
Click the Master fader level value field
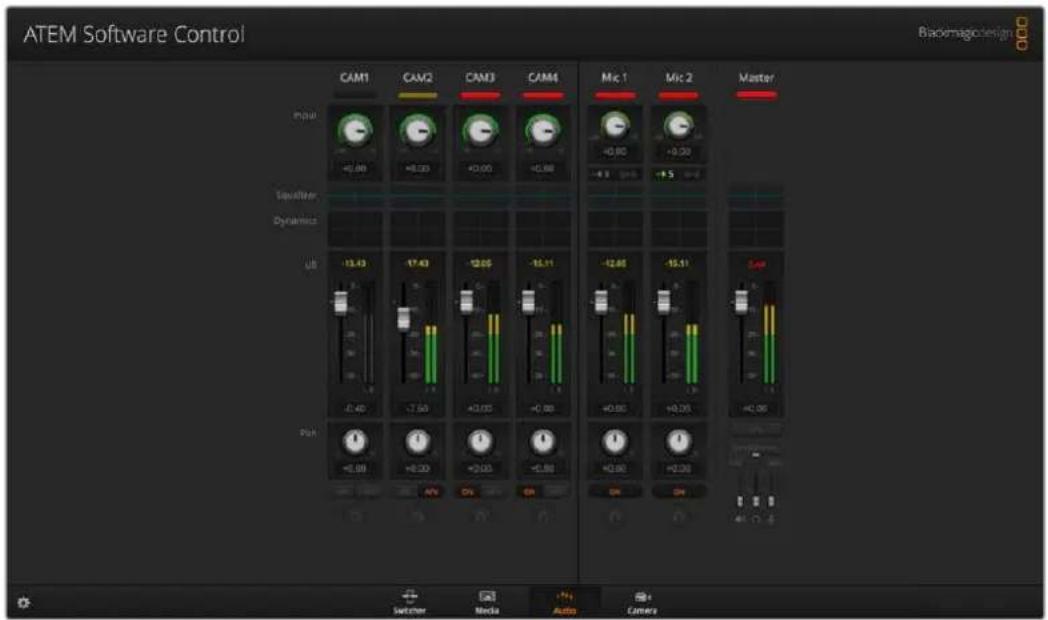click(756, 408)
